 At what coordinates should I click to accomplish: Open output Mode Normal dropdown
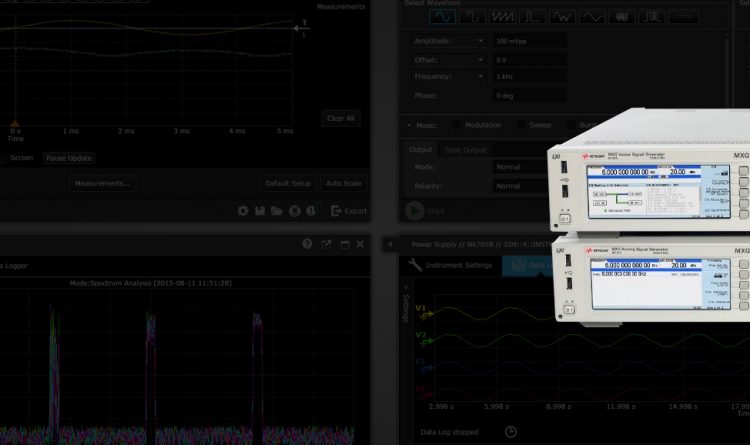(521, 167)
